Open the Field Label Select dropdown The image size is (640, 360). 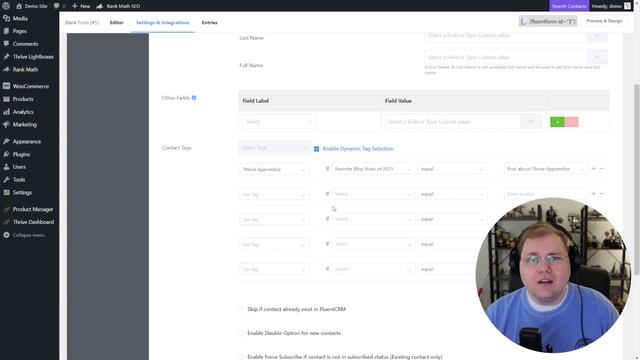click(278, 122)
